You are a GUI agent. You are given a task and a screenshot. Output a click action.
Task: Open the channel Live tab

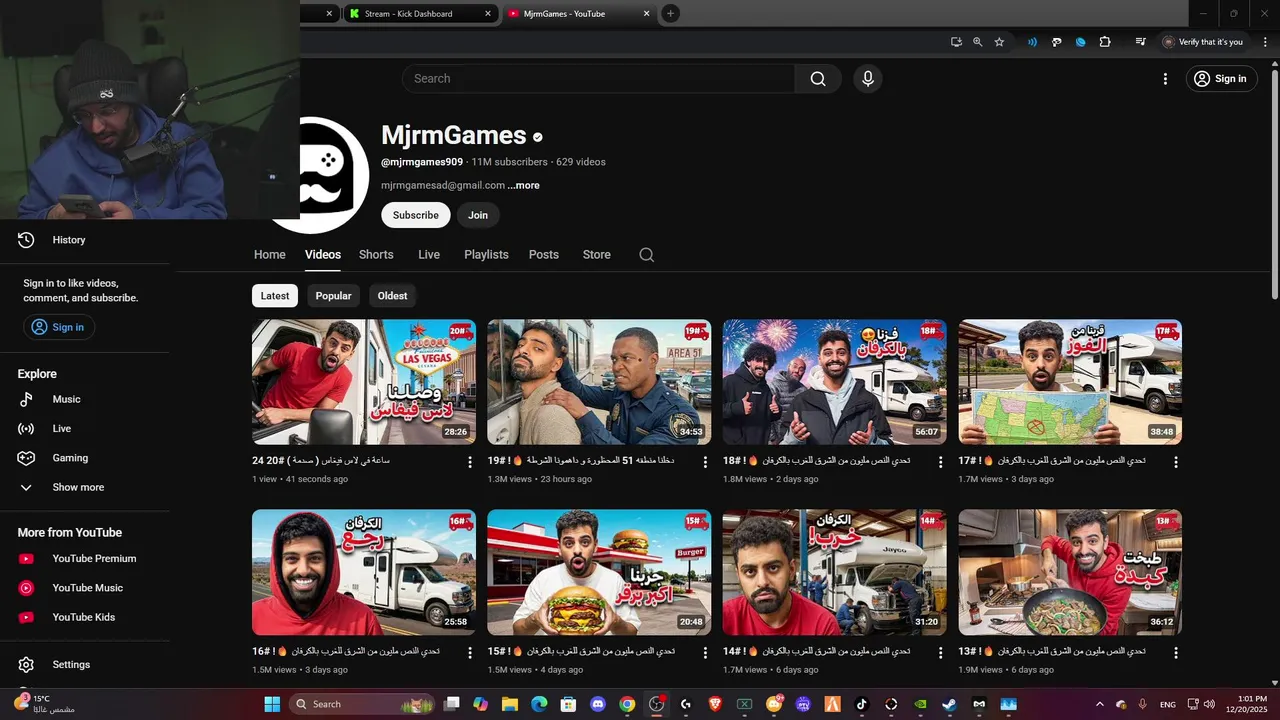click(x=429, y=255)
